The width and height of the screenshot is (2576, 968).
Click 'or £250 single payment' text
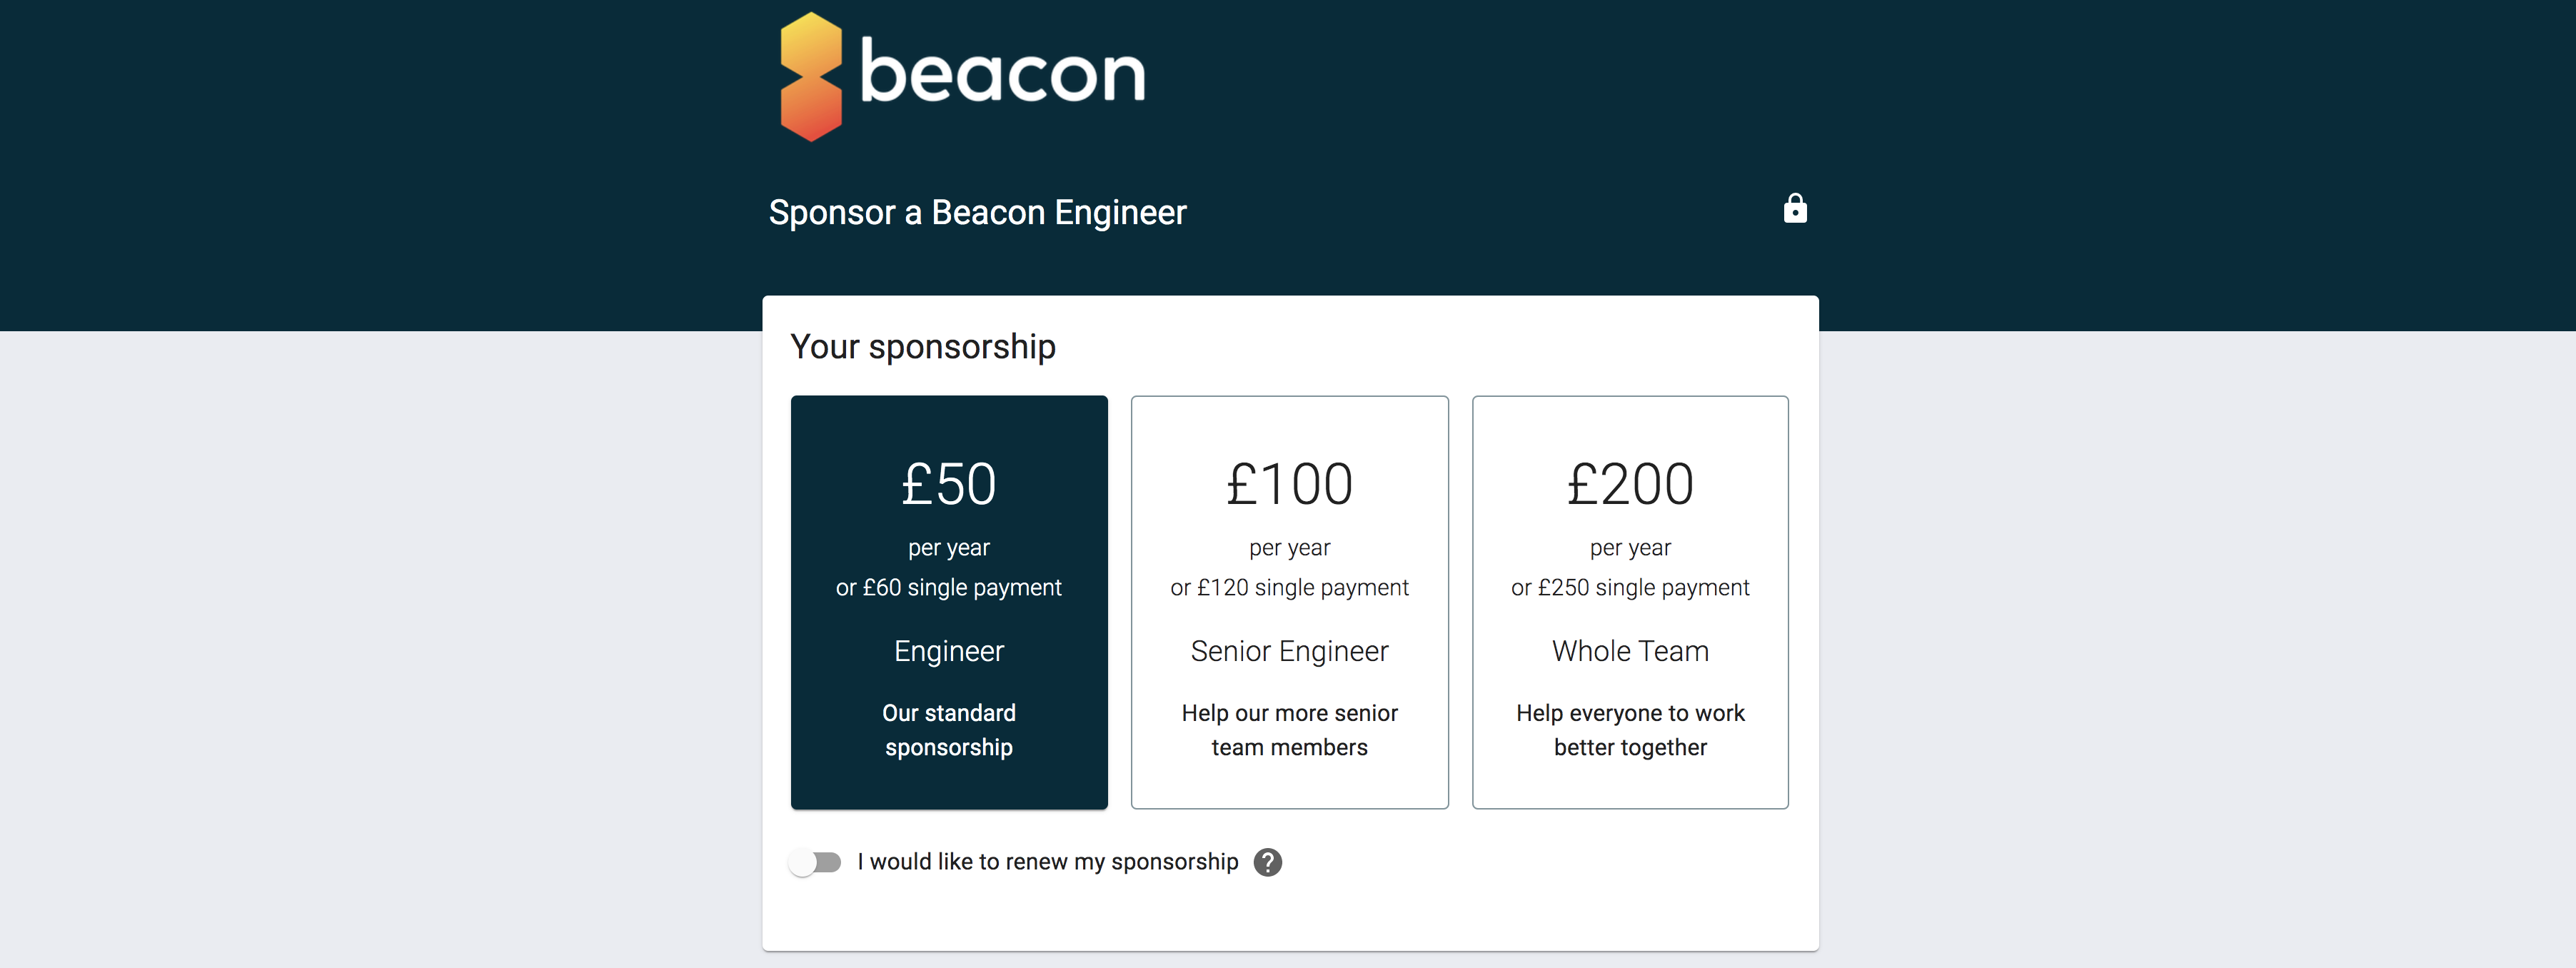click(1630, 588)
